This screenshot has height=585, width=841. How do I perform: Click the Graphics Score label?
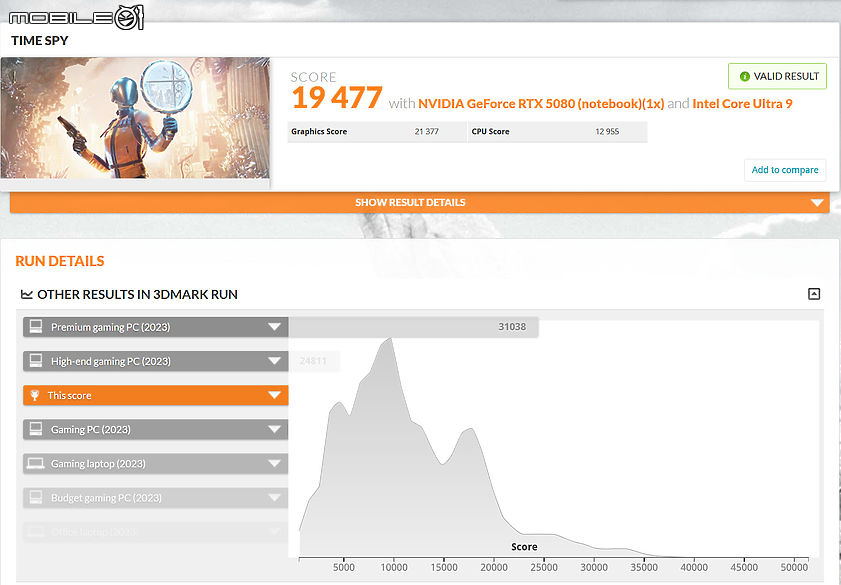pos(319,131)
